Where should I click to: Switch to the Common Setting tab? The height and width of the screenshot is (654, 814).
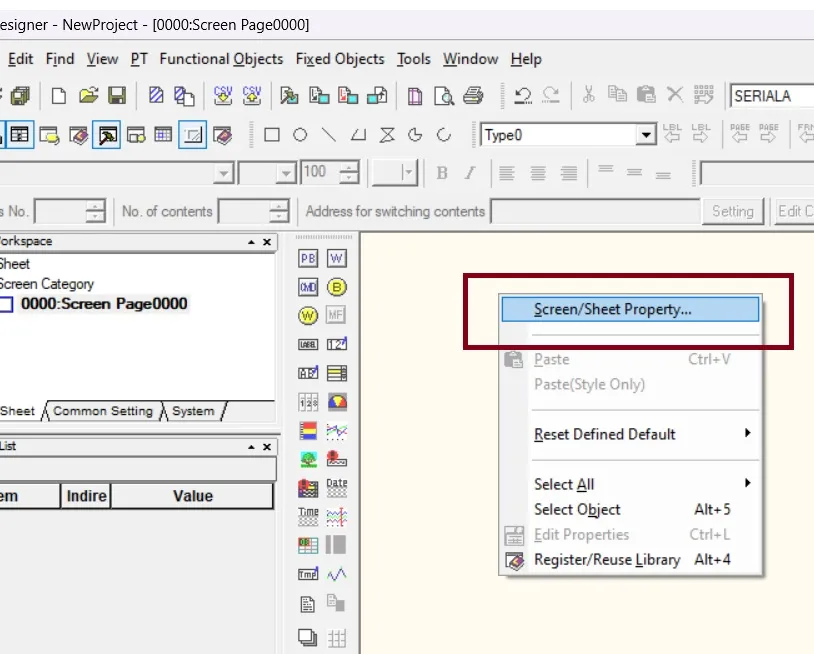pos(103,410)
